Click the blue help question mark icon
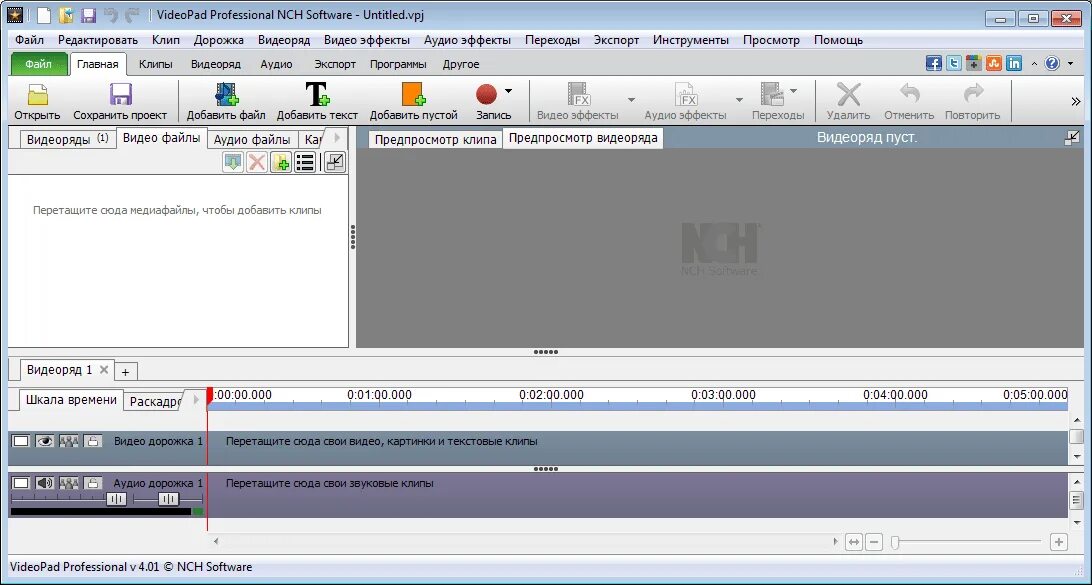Screen dimensions: 1092x585 coord(1052,63)
